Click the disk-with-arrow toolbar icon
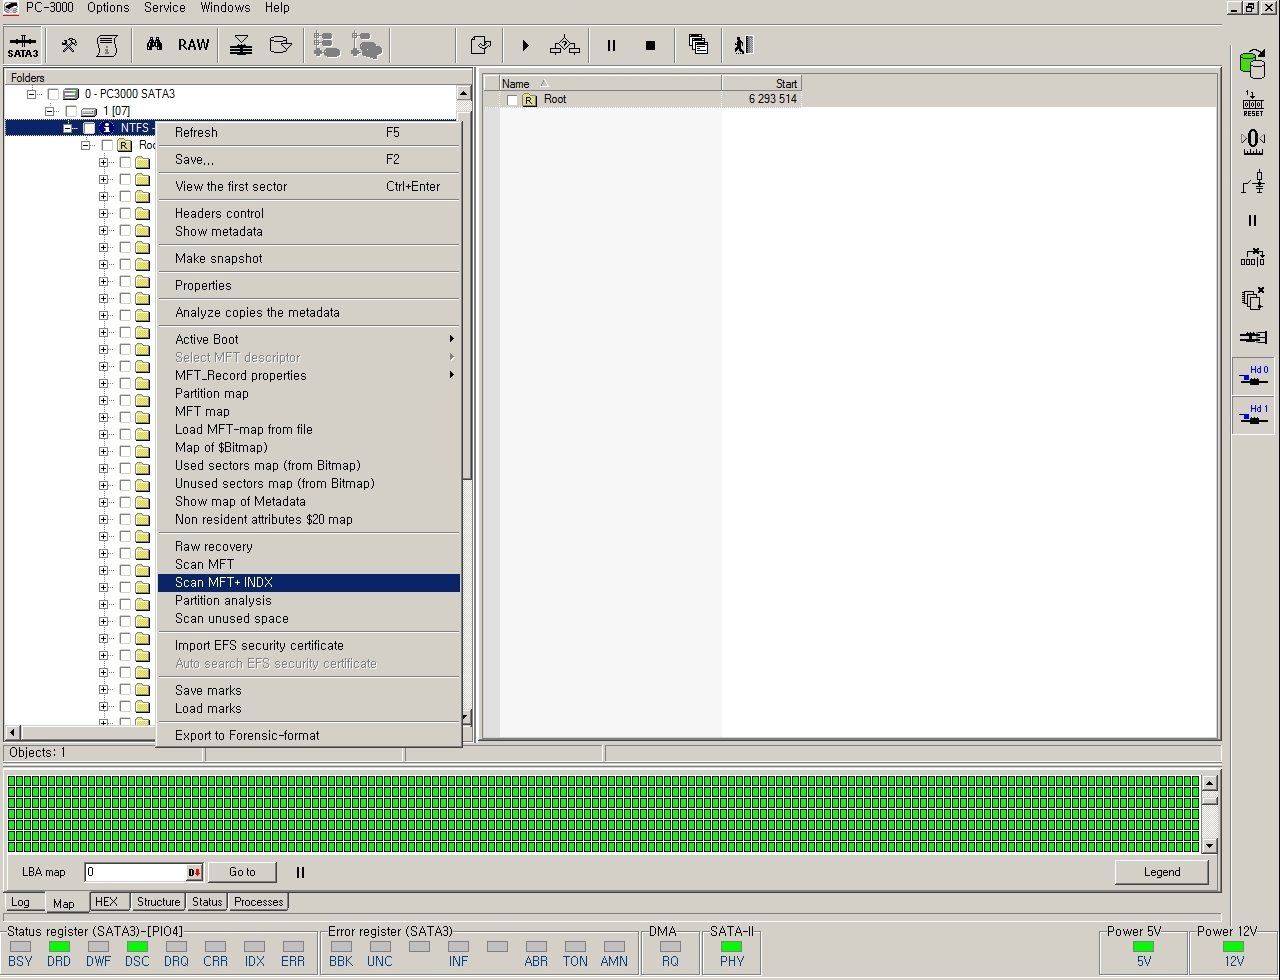1280x980 pixels. click(281, 45)
